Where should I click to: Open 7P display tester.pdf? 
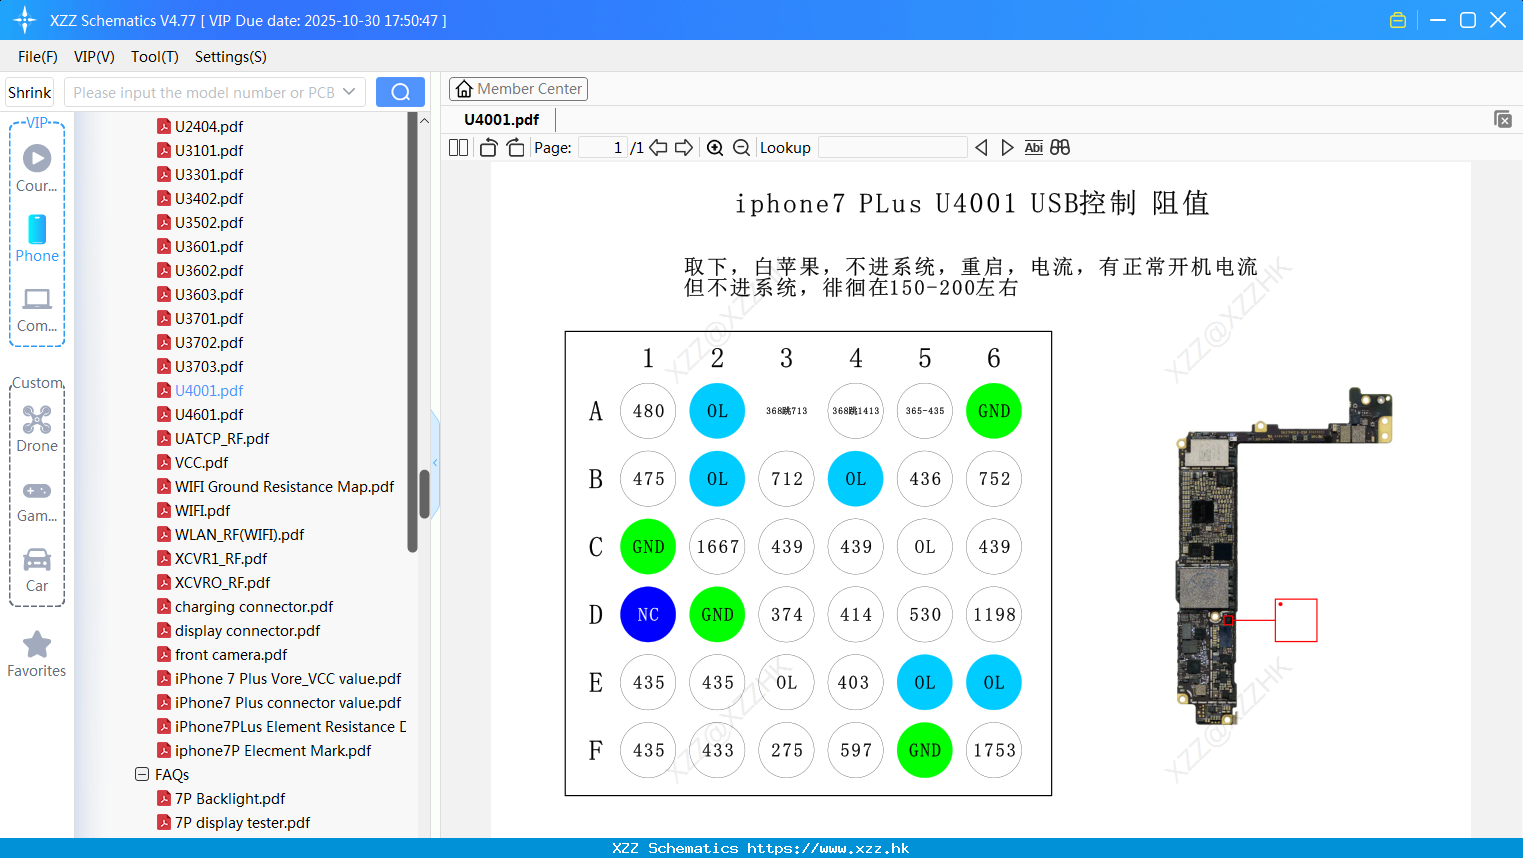234,822
